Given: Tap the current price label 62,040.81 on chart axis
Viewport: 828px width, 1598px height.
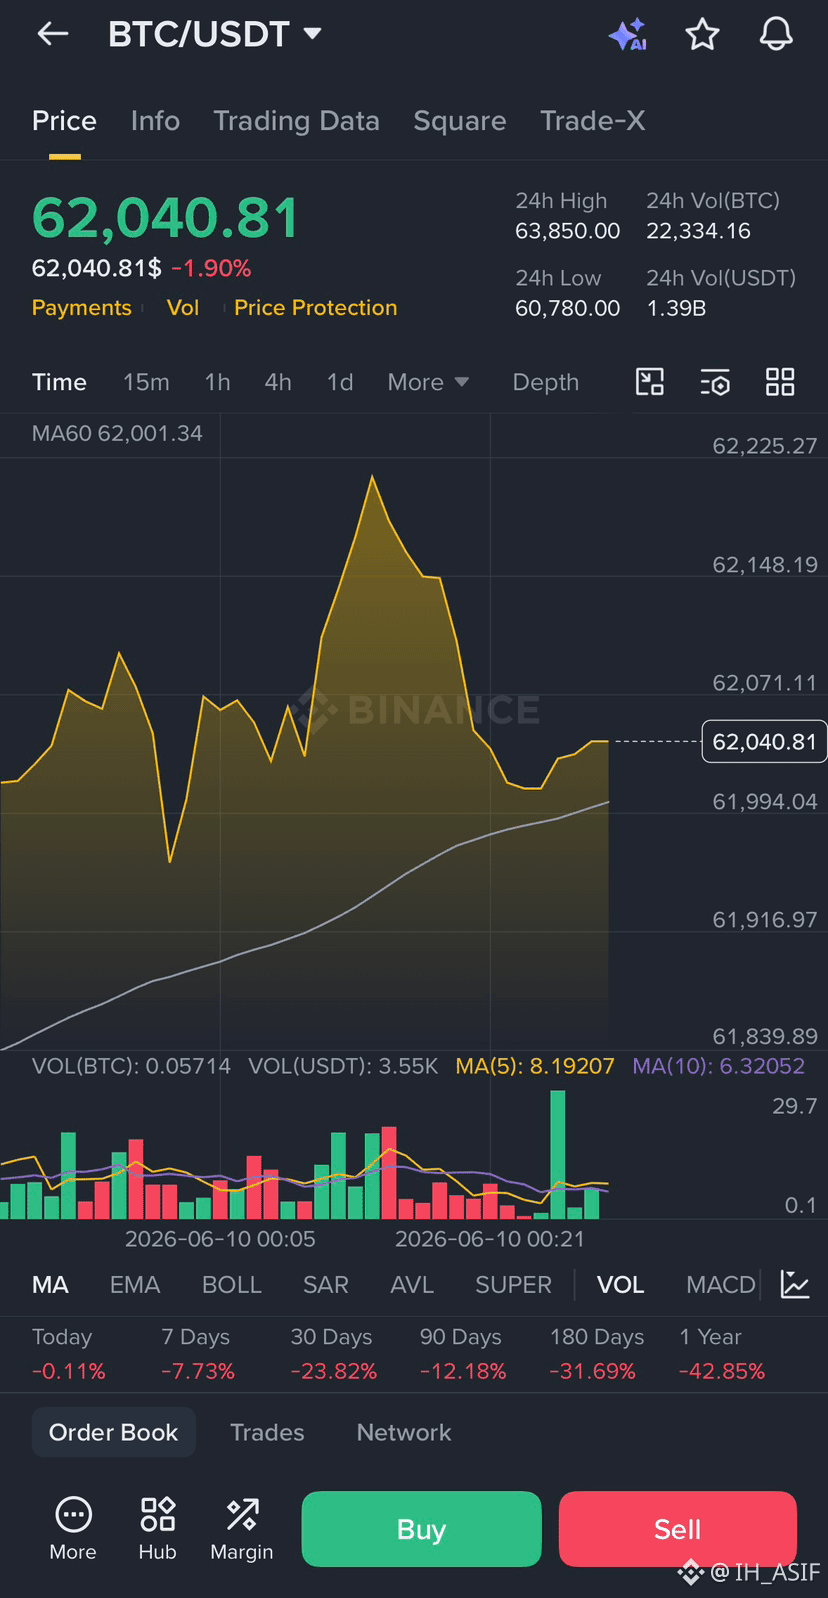Looking at the screenshot, I should (x=764, y=741).
